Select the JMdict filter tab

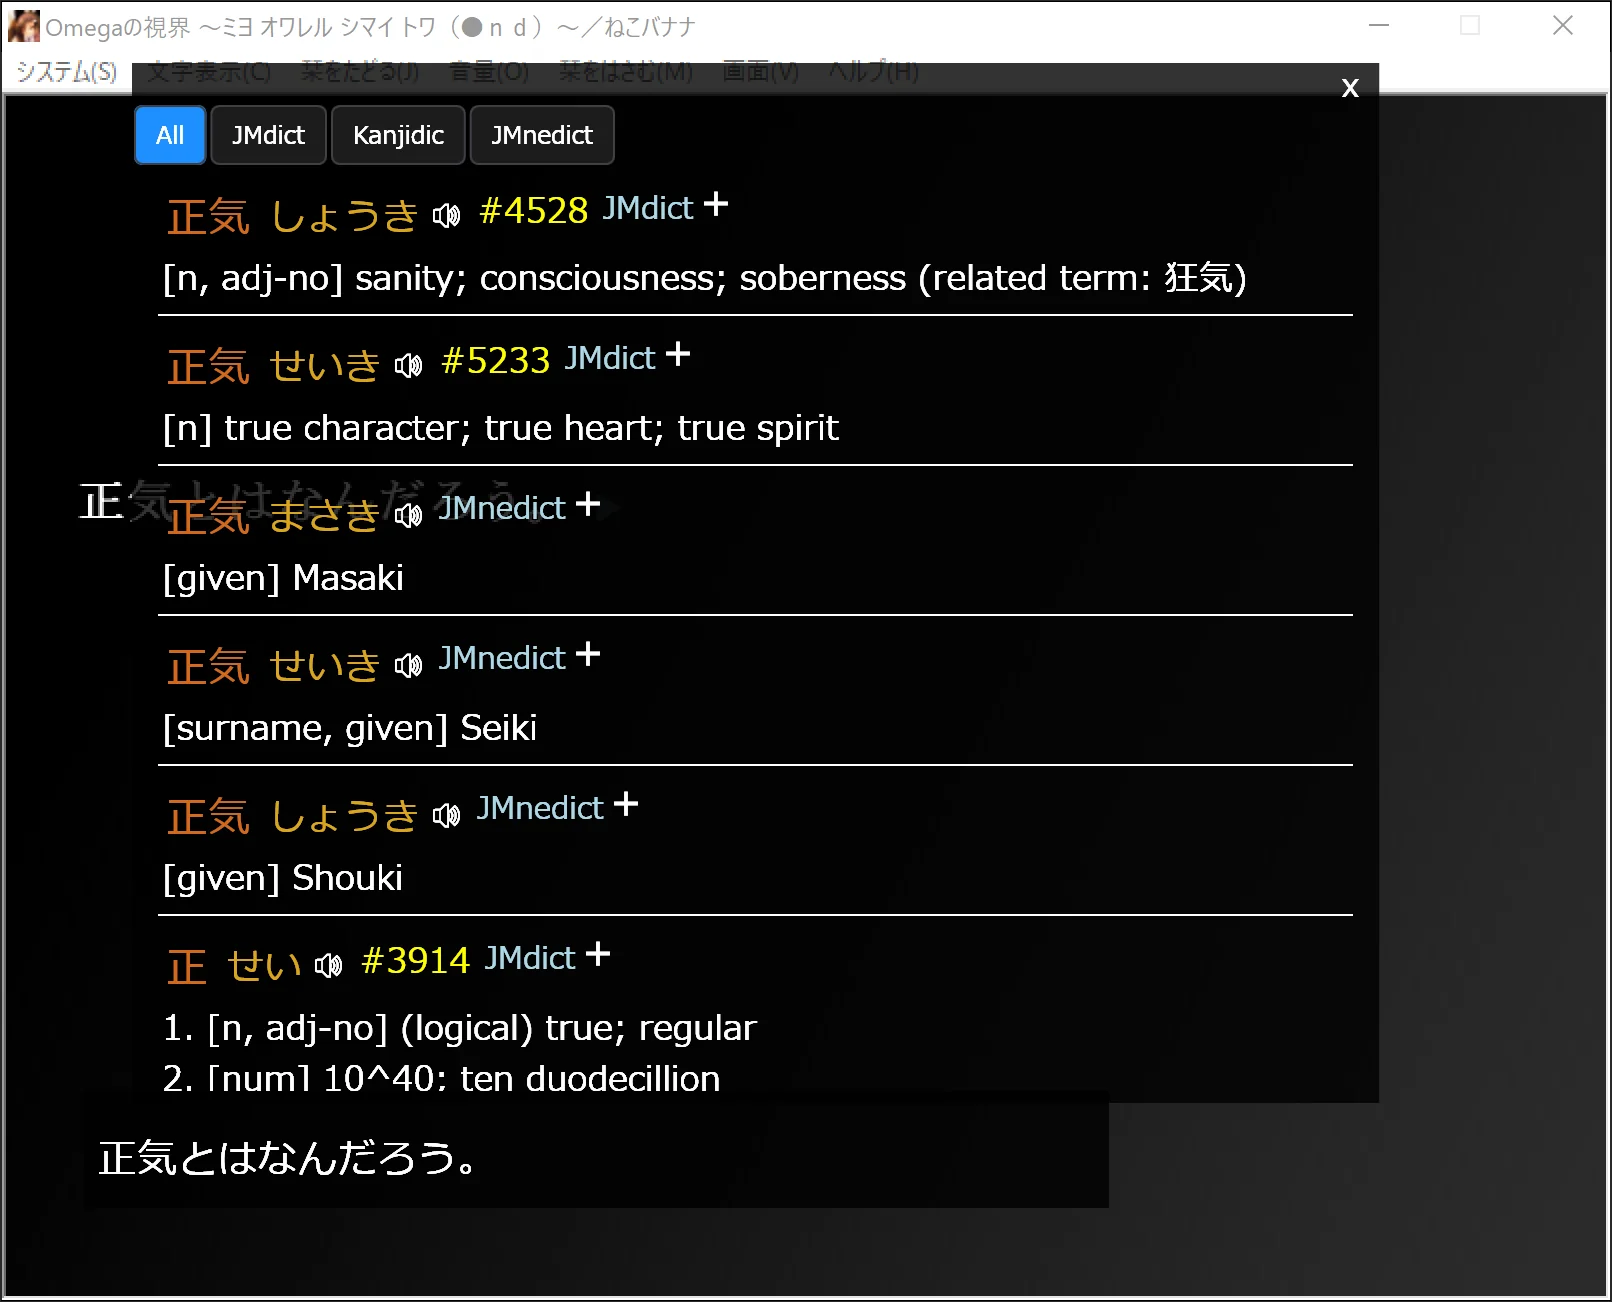click(x=267, y=135)
